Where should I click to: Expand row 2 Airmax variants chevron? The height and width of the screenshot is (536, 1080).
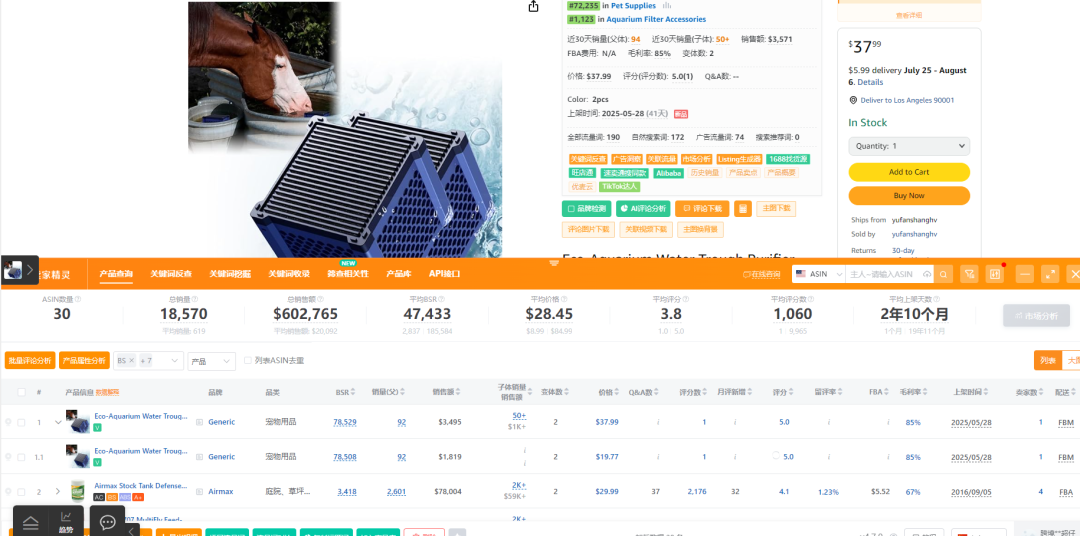pyautogui.click(x=58, y=492)
